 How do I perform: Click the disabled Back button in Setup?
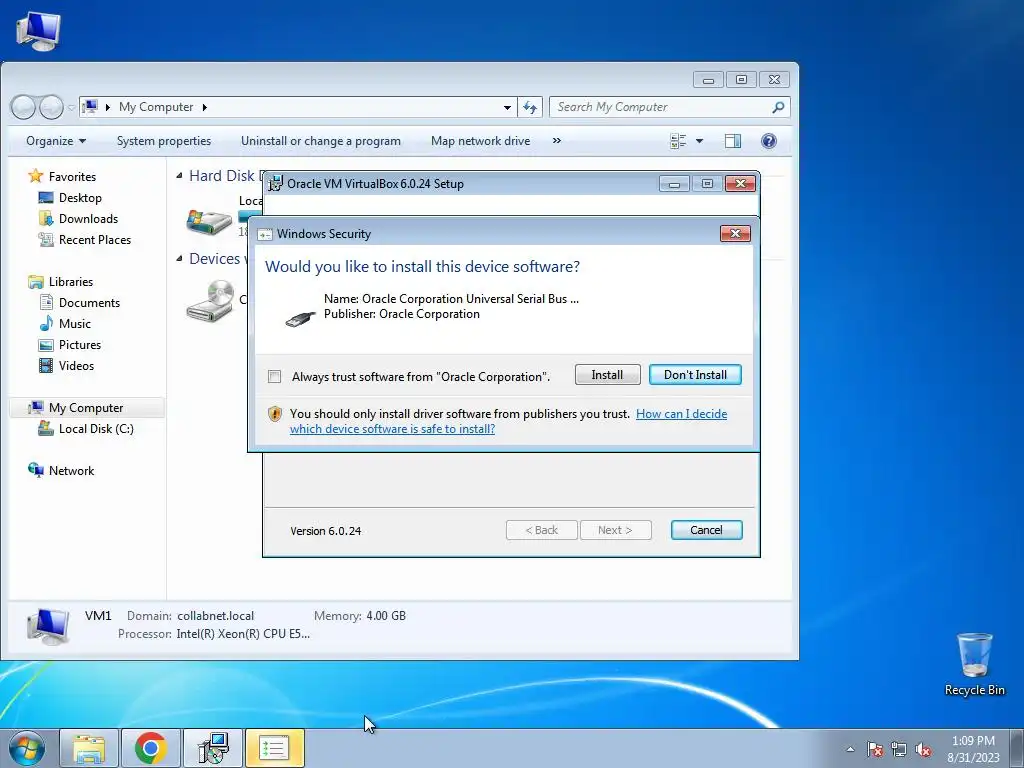(x=541, y=530)
